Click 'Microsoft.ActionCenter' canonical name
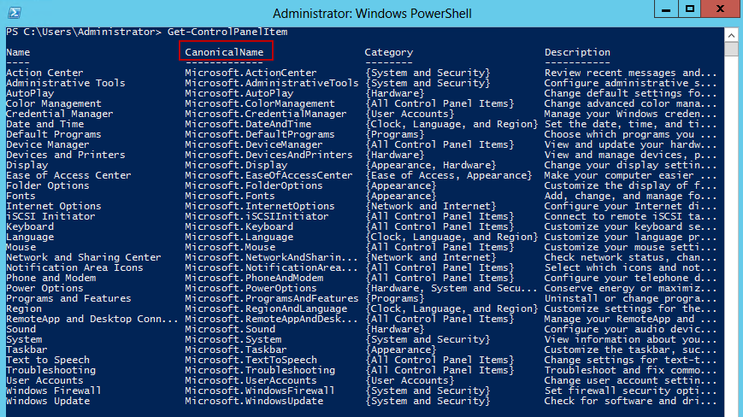743x417 pixels. 251,73
